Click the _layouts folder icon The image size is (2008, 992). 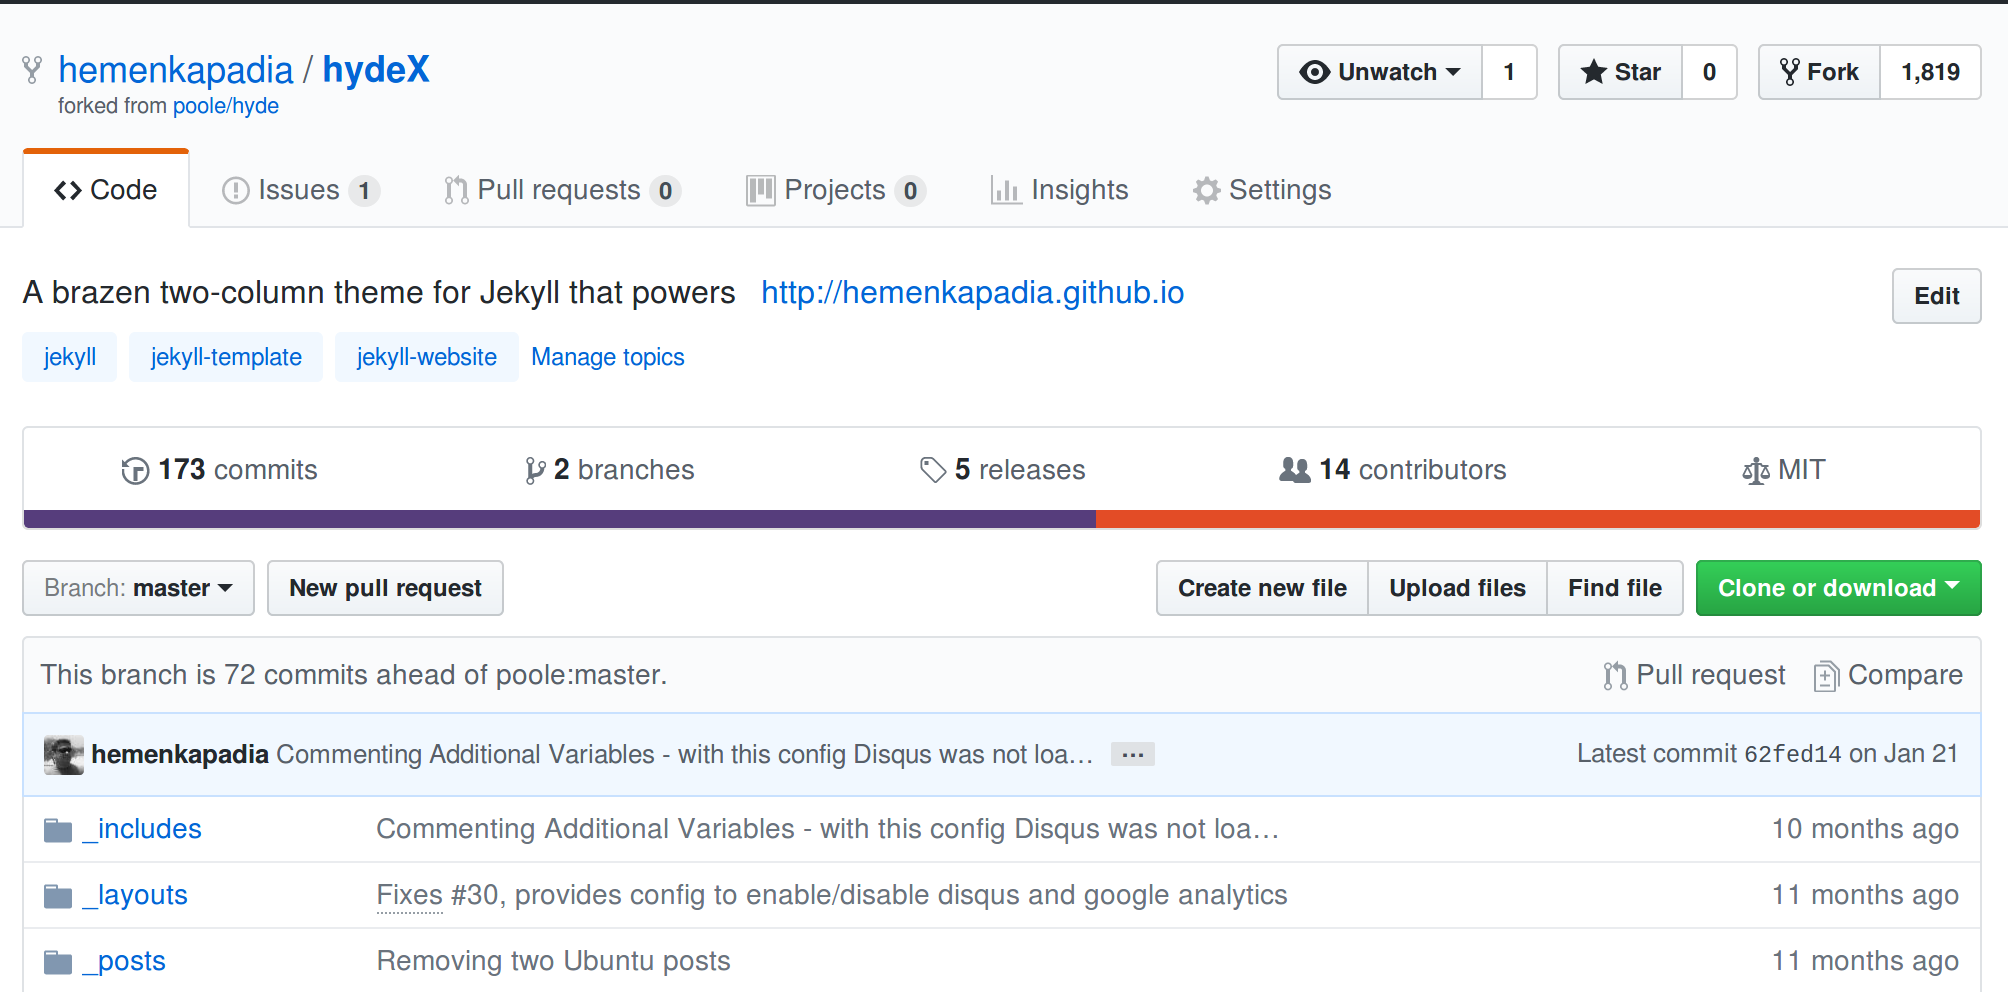point(58,896)
